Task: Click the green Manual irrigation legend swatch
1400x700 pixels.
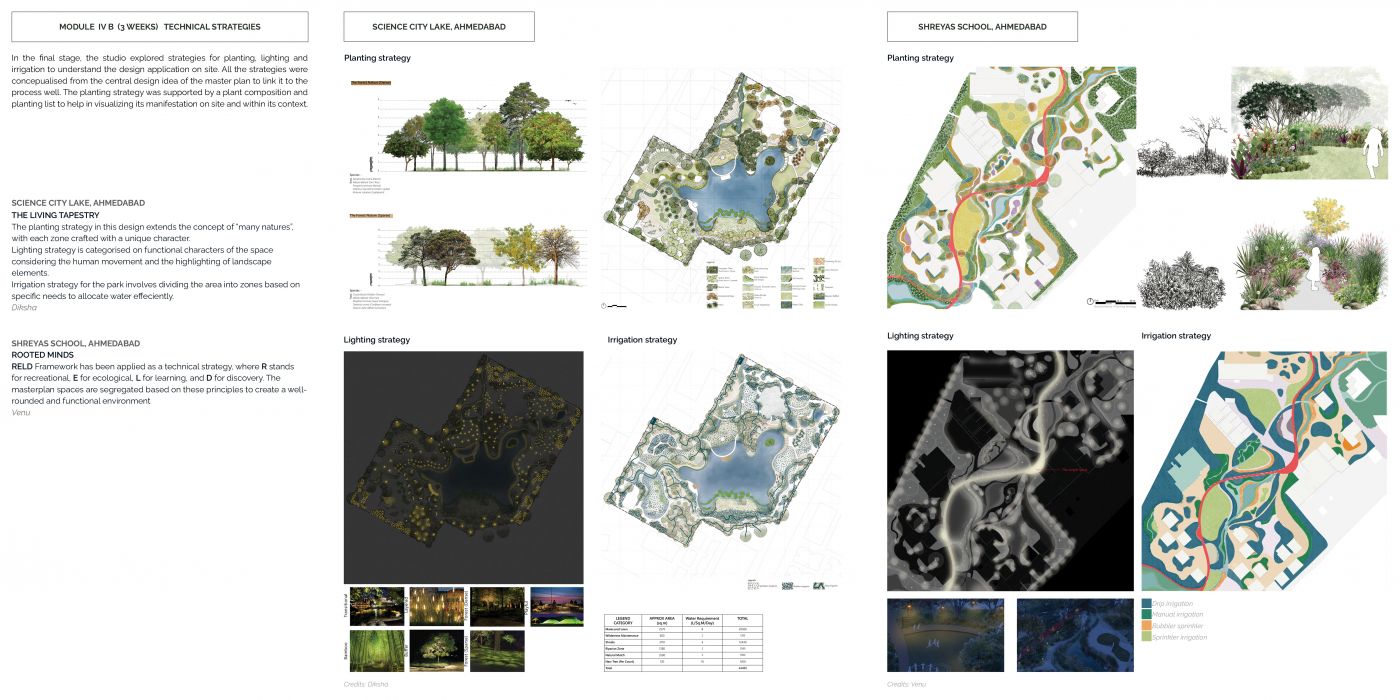Action: tap(1146, 614)
